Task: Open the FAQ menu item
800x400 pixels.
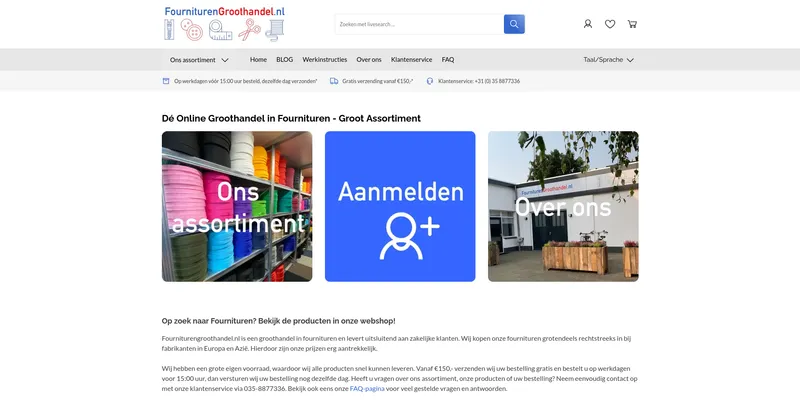Action: click(x=448, y=60)
